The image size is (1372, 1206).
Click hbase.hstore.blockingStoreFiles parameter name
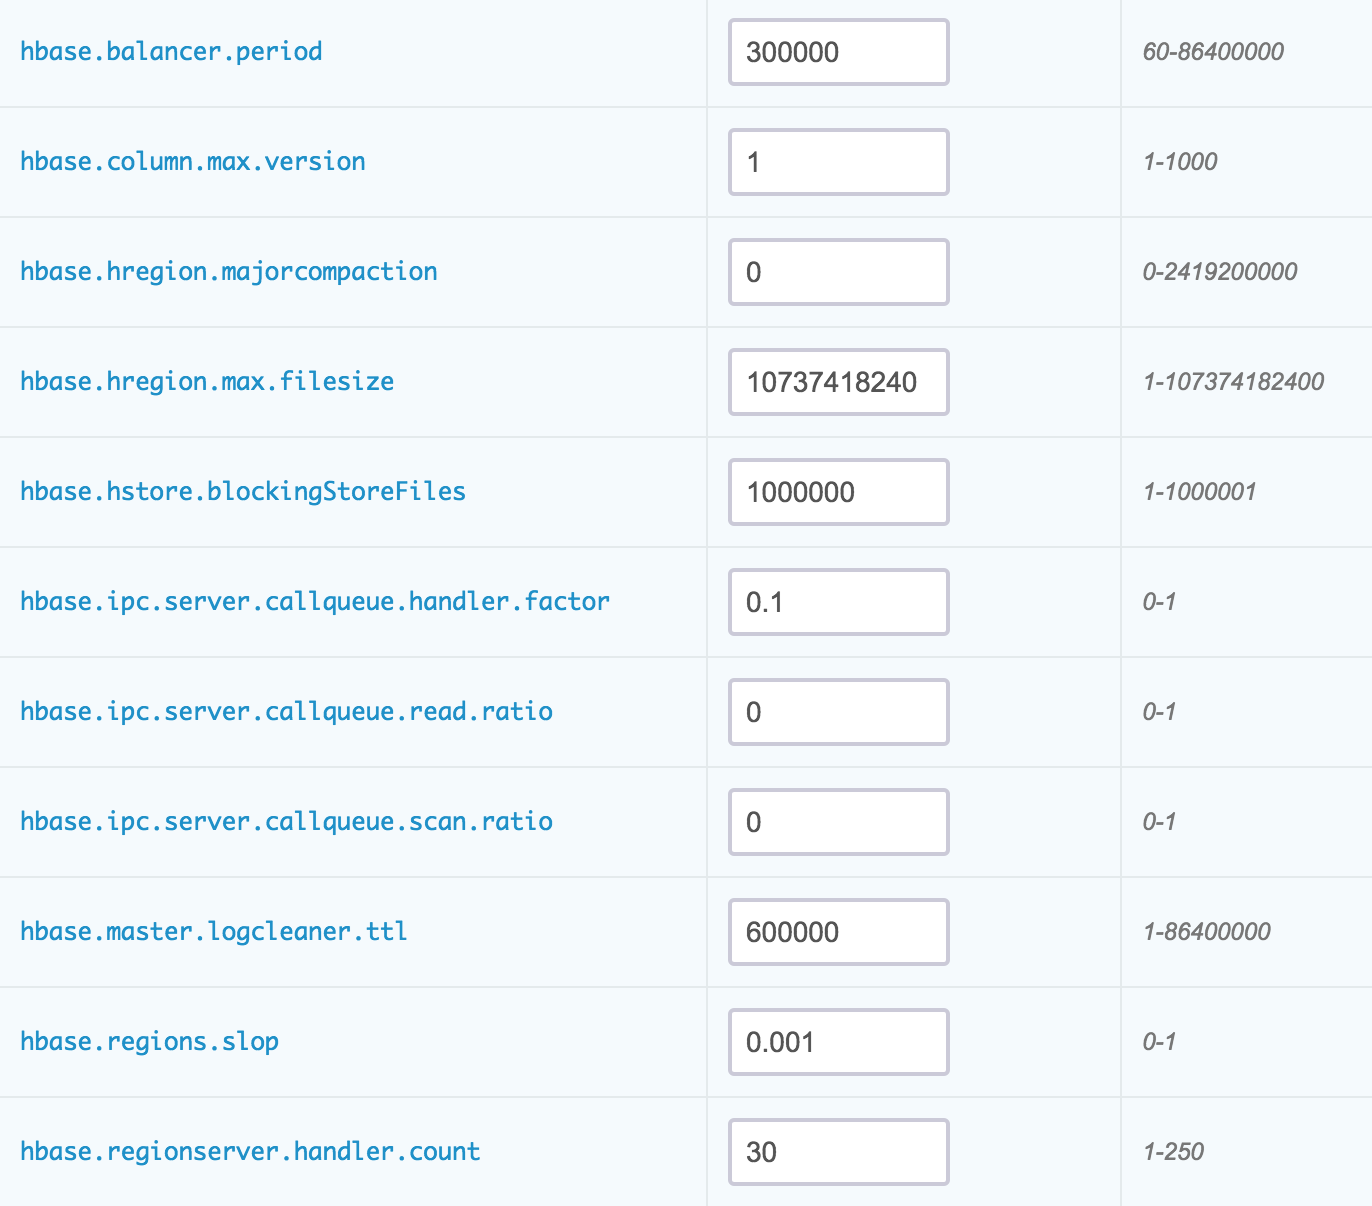243,492
